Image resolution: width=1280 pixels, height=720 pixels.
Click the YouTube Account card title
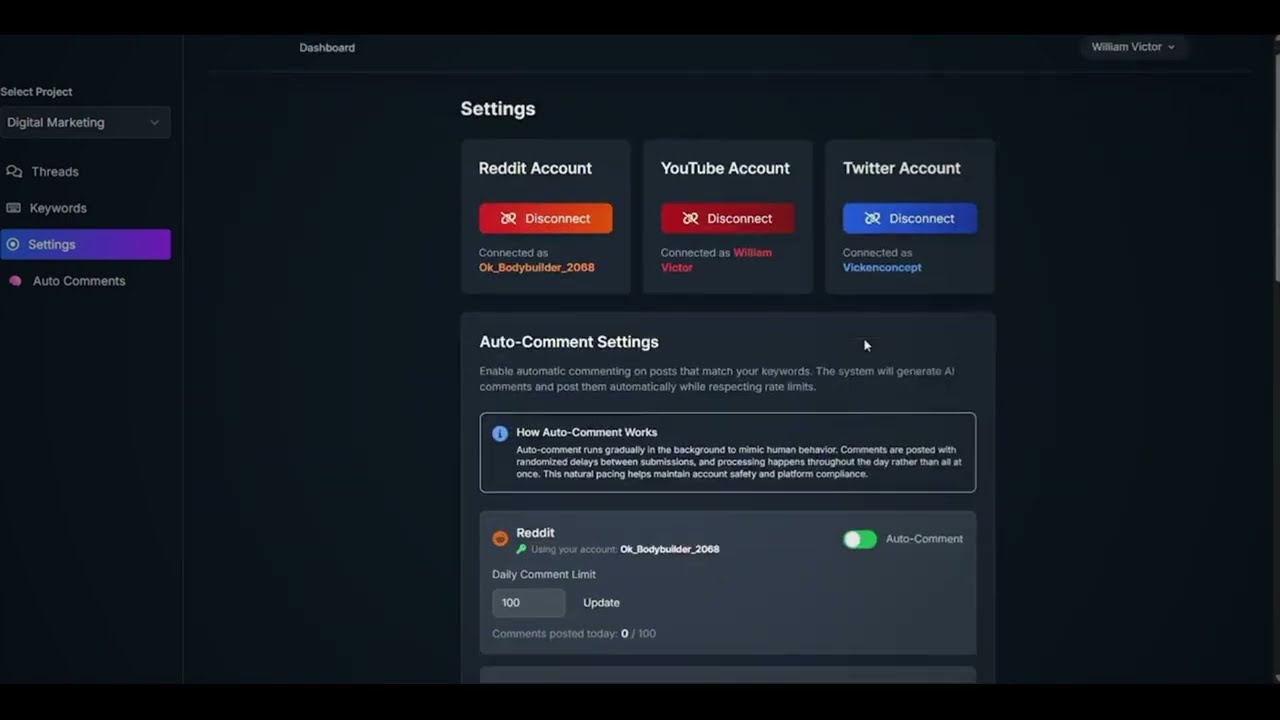pos(725,168)
